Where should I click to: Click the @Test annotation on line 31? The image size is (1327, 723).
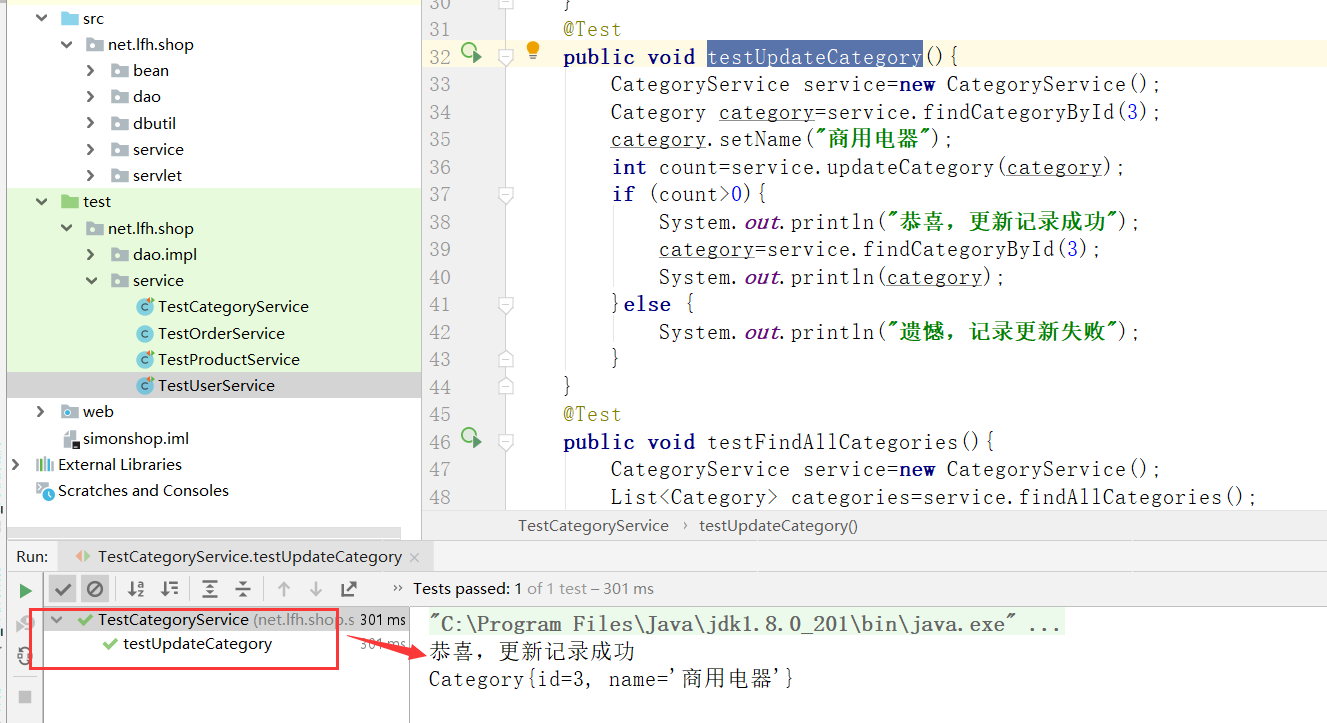coord(592,30)
